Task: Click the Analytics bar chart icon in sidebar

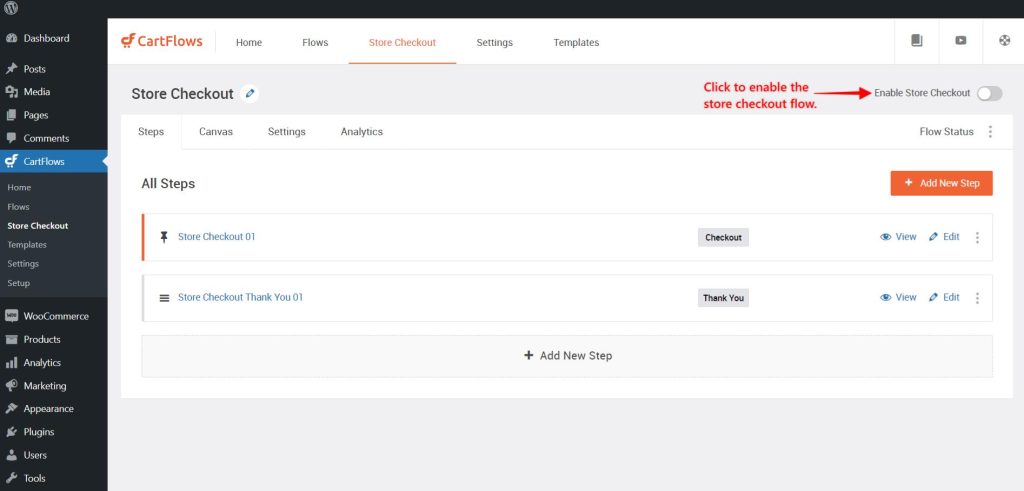Action: [11, 362]
